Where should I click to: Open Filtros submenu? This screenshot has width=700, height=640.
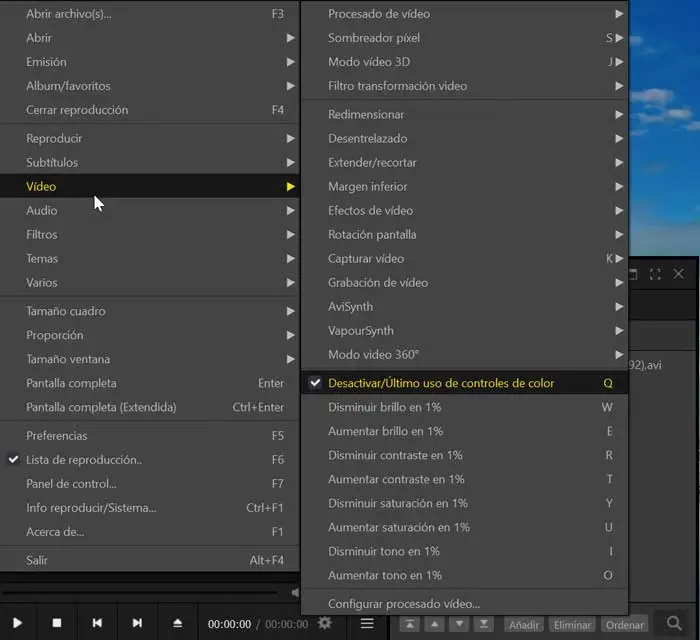(150, 235)
